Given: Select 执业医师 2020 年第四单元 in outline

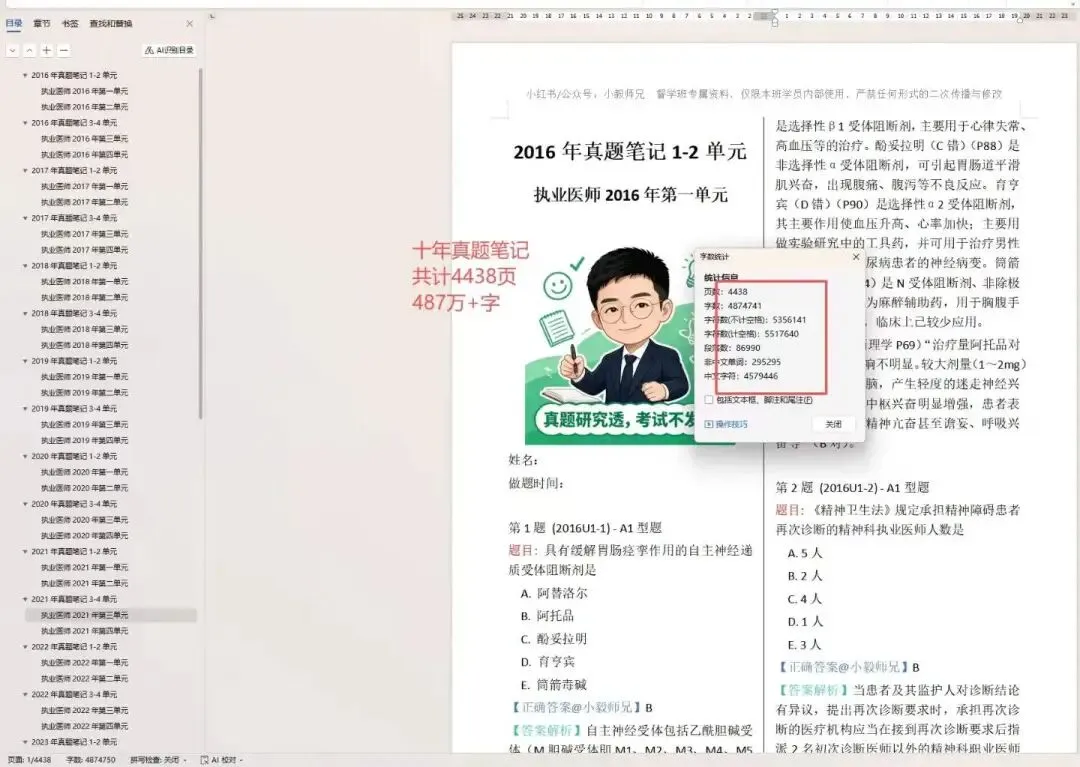Looking at the screenshot, I should [x=84, y=535].
